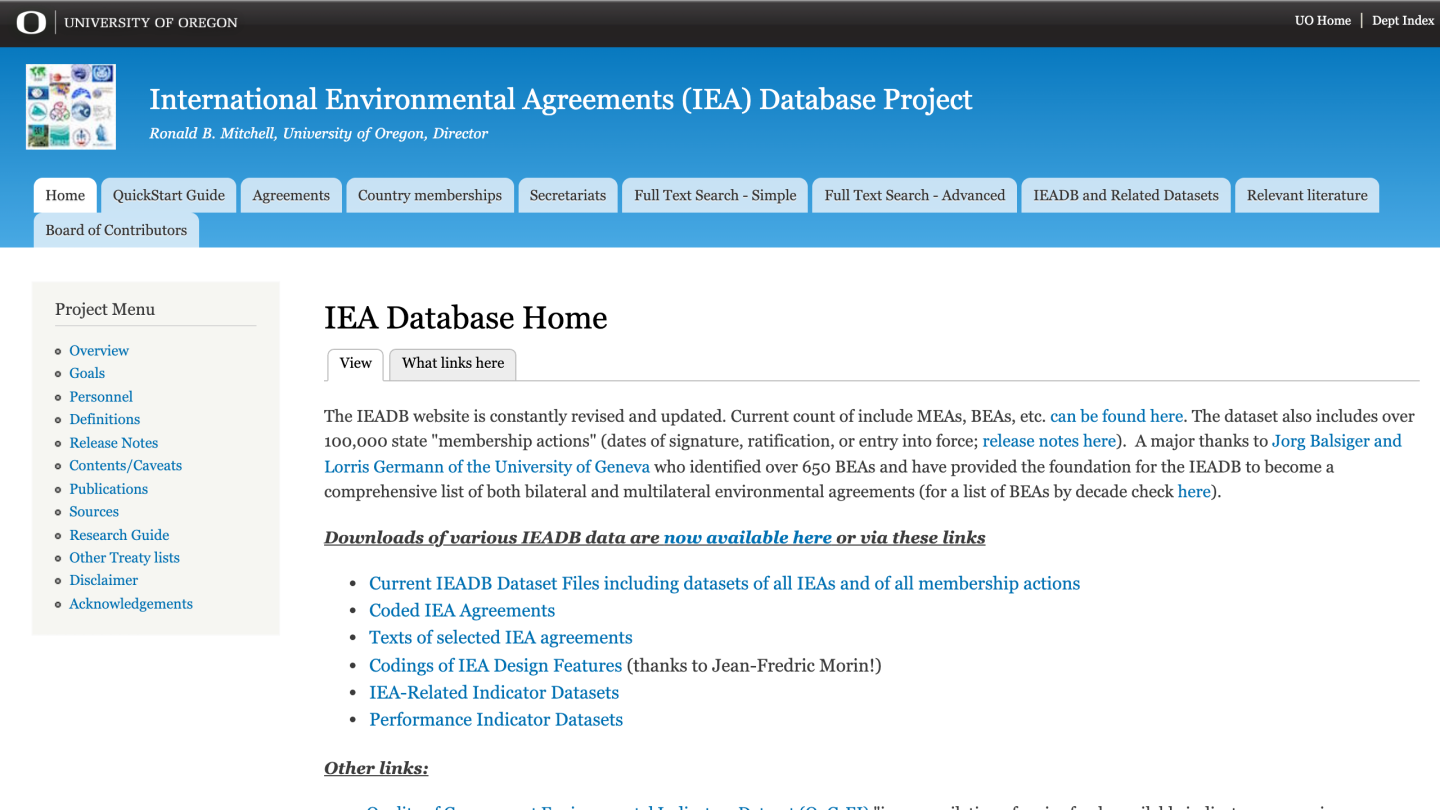Switch to the What links here tab

tap(453, 364)
